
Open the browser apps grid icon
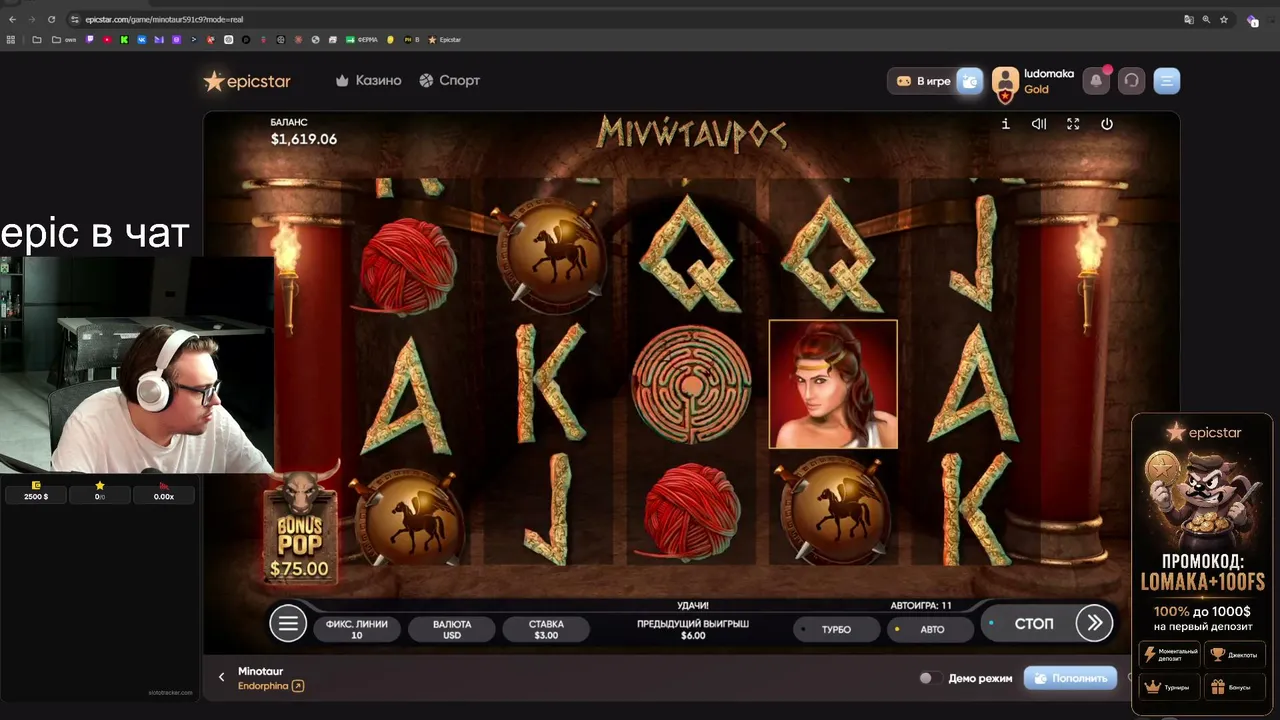11,40
